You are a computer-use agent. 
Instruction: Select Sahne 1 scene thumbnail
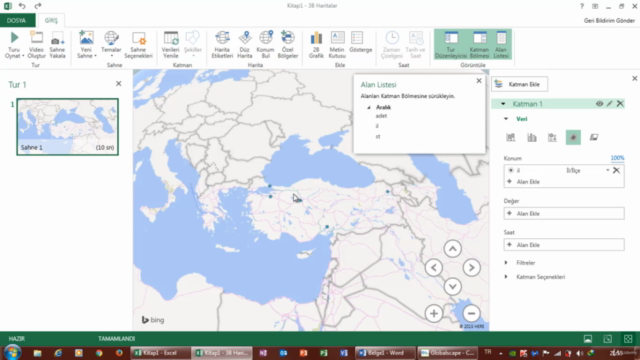[x=68, y=127]
